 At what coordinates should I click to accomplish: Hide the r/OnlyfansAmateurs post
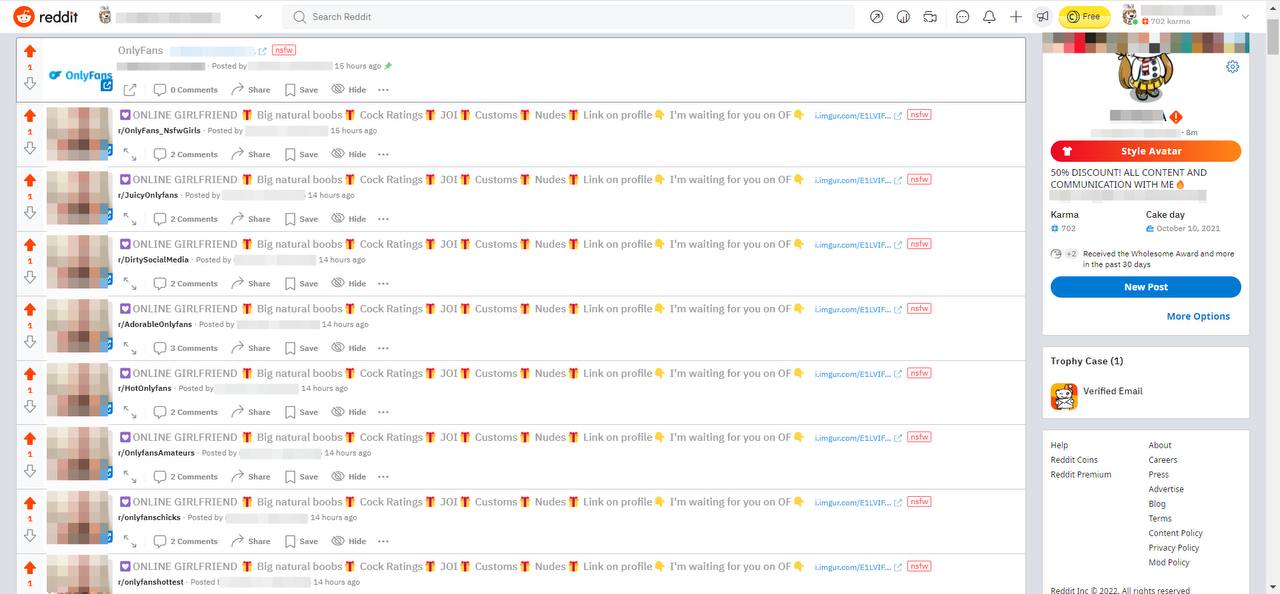click(x=349, y=477)
